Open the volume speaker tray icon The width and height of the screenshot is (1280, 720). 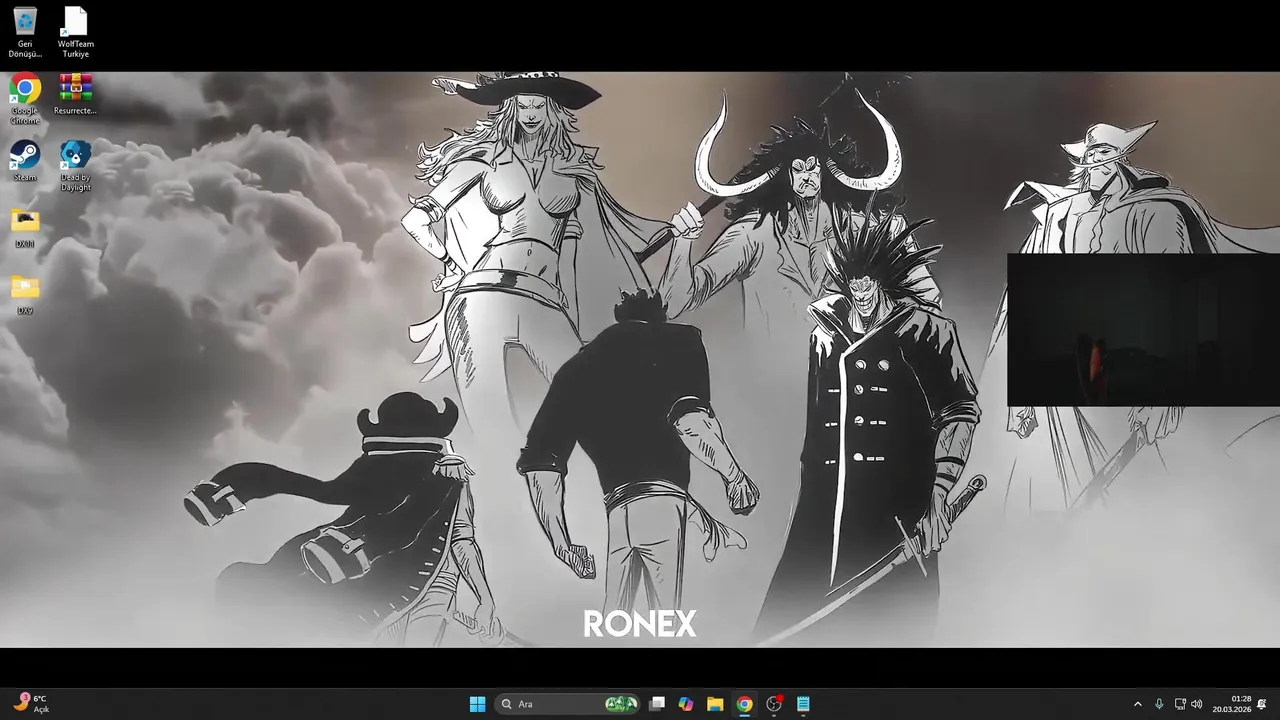(1197, 704)
